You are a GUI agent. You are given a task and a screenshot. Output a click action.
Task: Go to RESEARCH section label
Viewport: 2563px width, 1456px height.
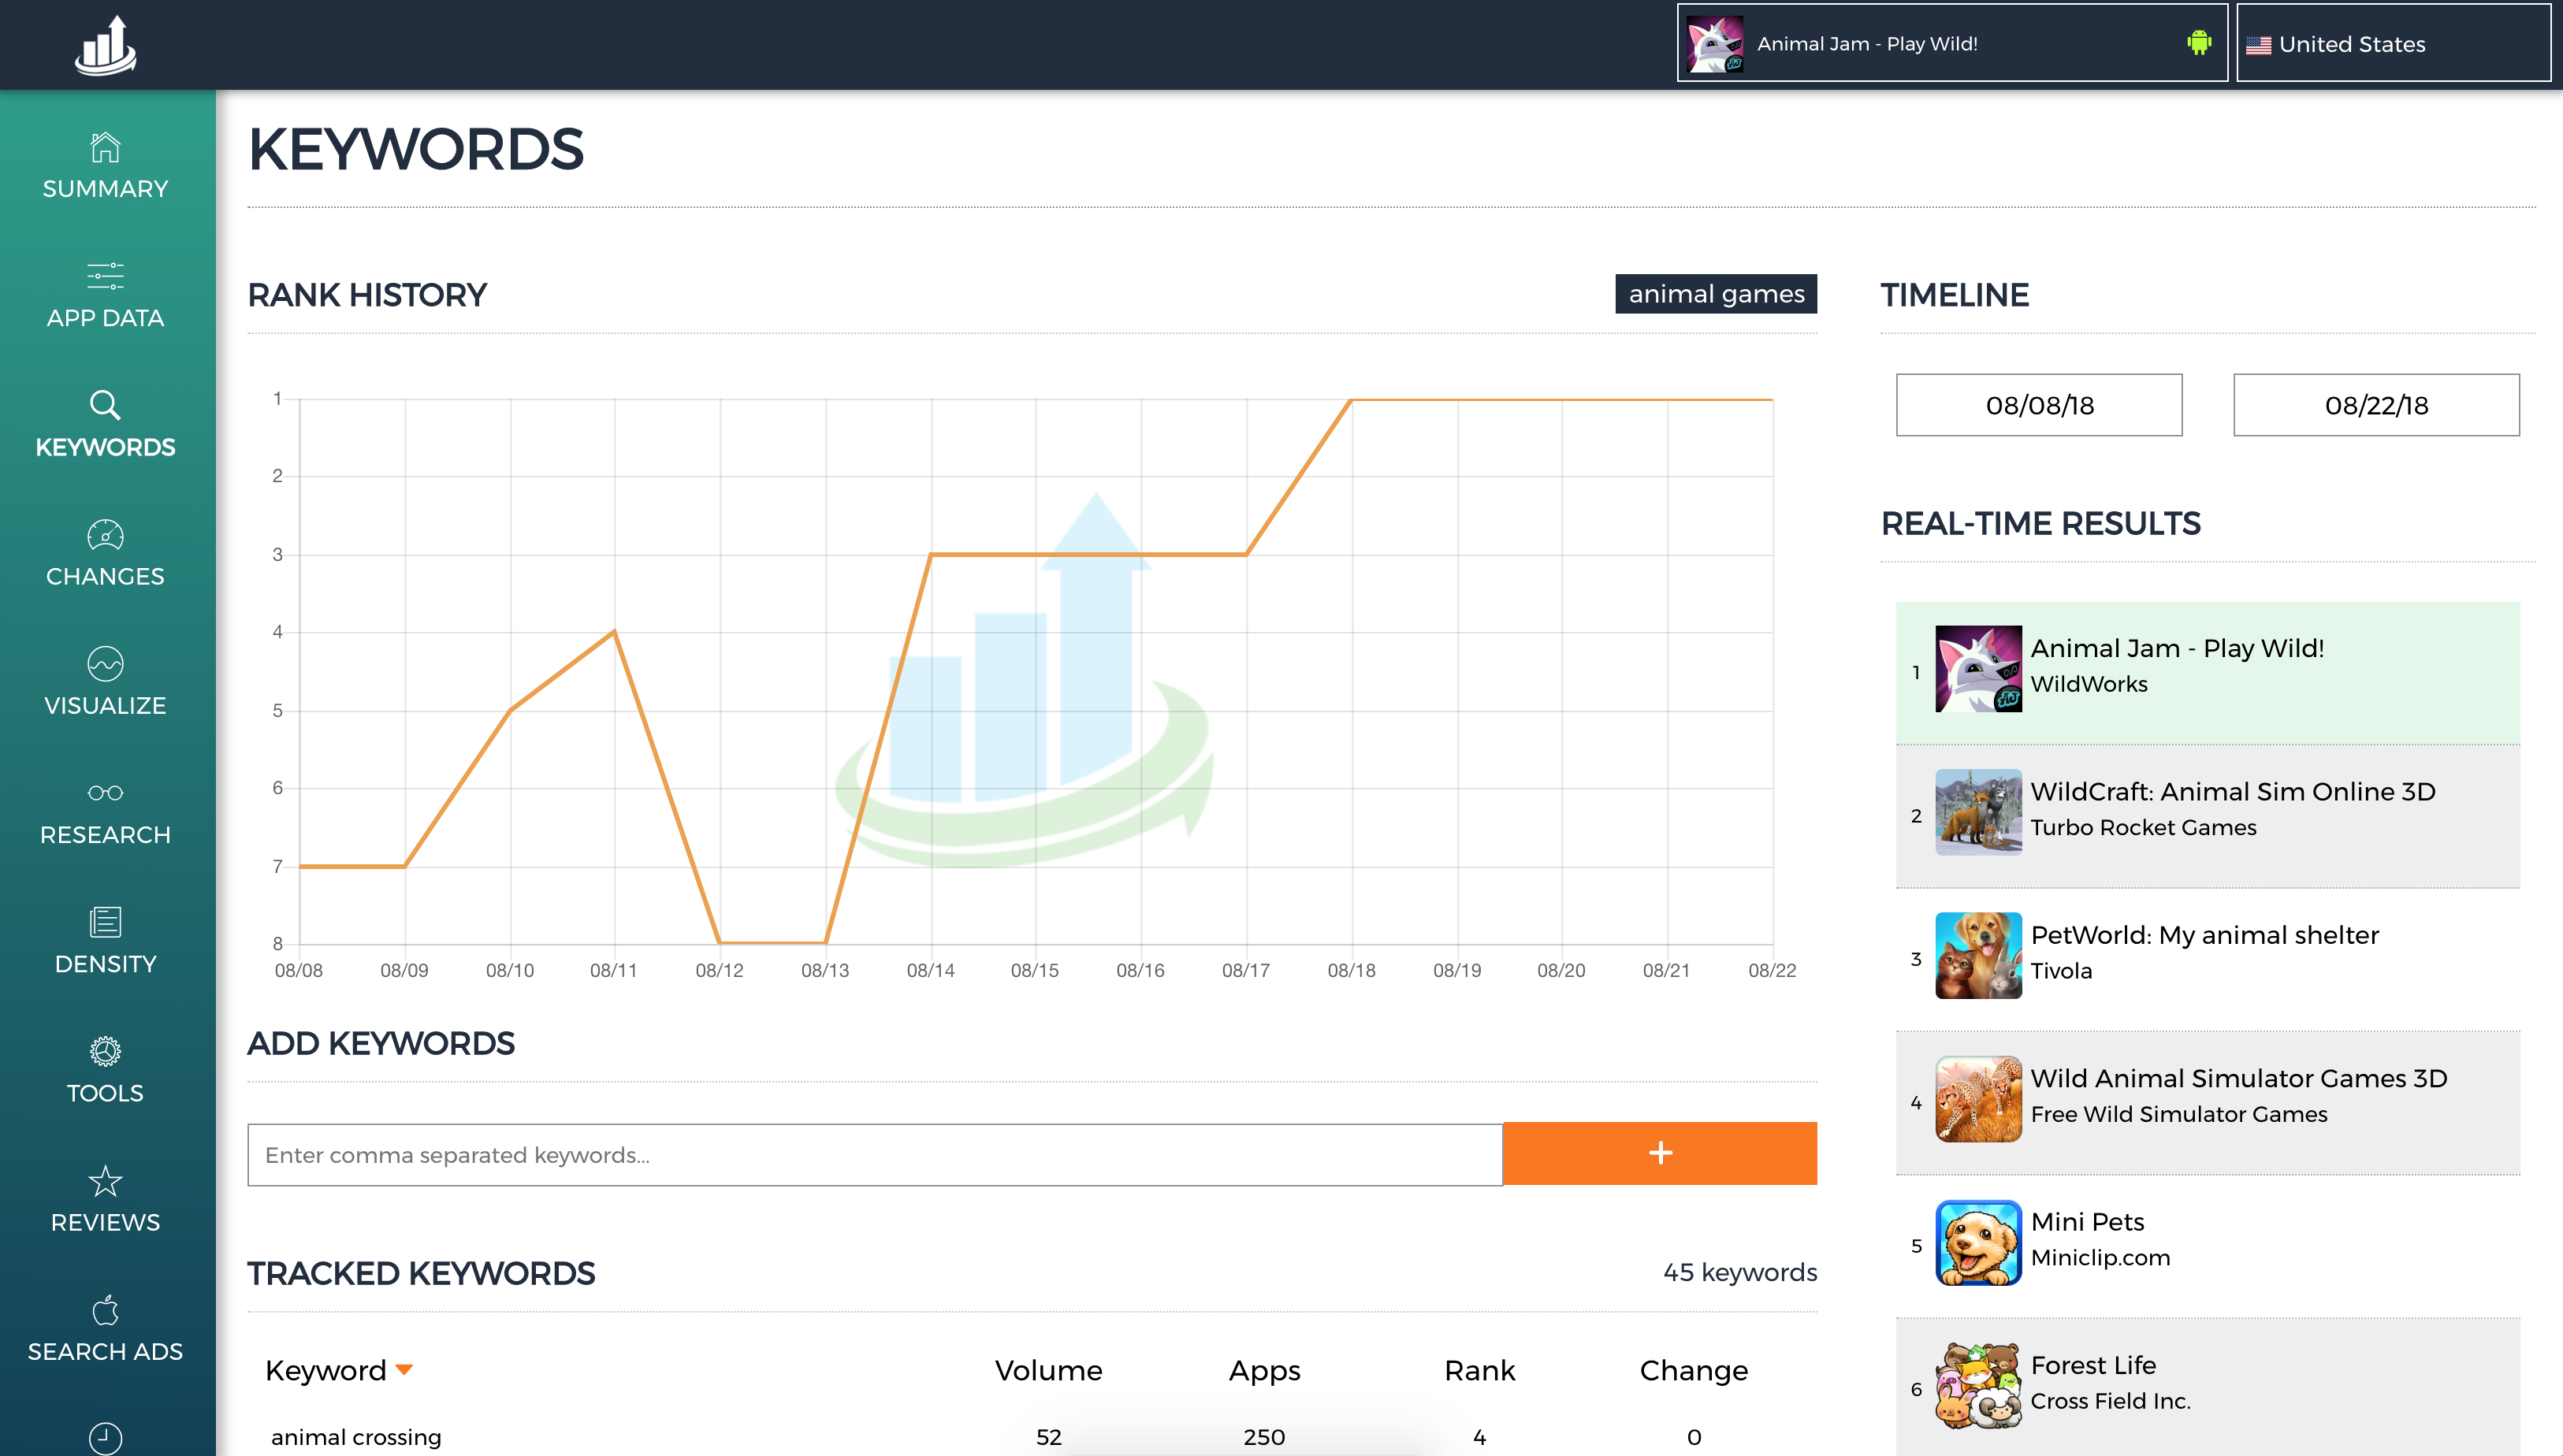coord(105,835)
